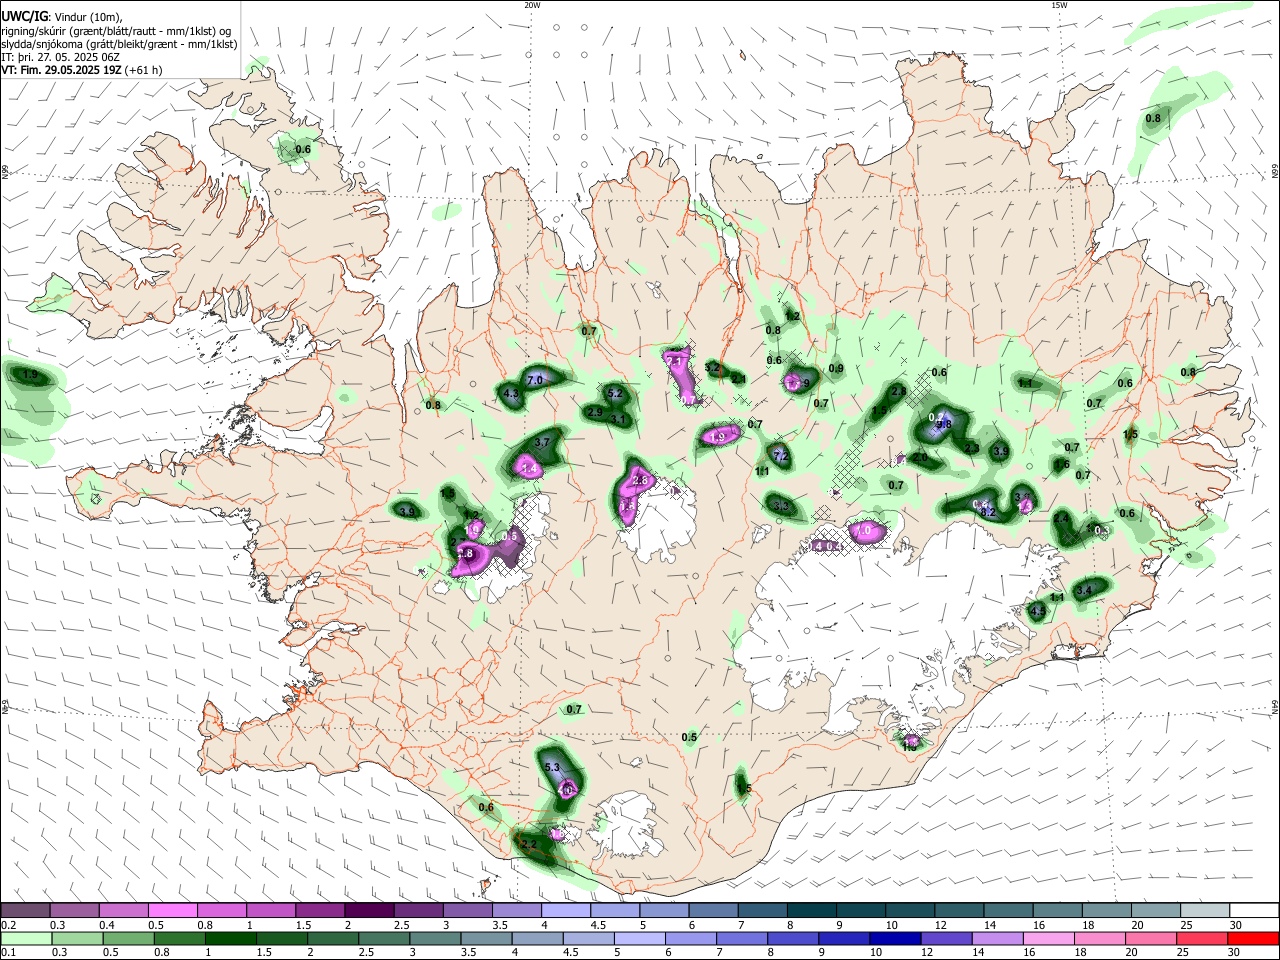The width and height of the screenshot is (1280, 960).
Task: Click the '7.2' precipitation value
Action: (782, 456)
